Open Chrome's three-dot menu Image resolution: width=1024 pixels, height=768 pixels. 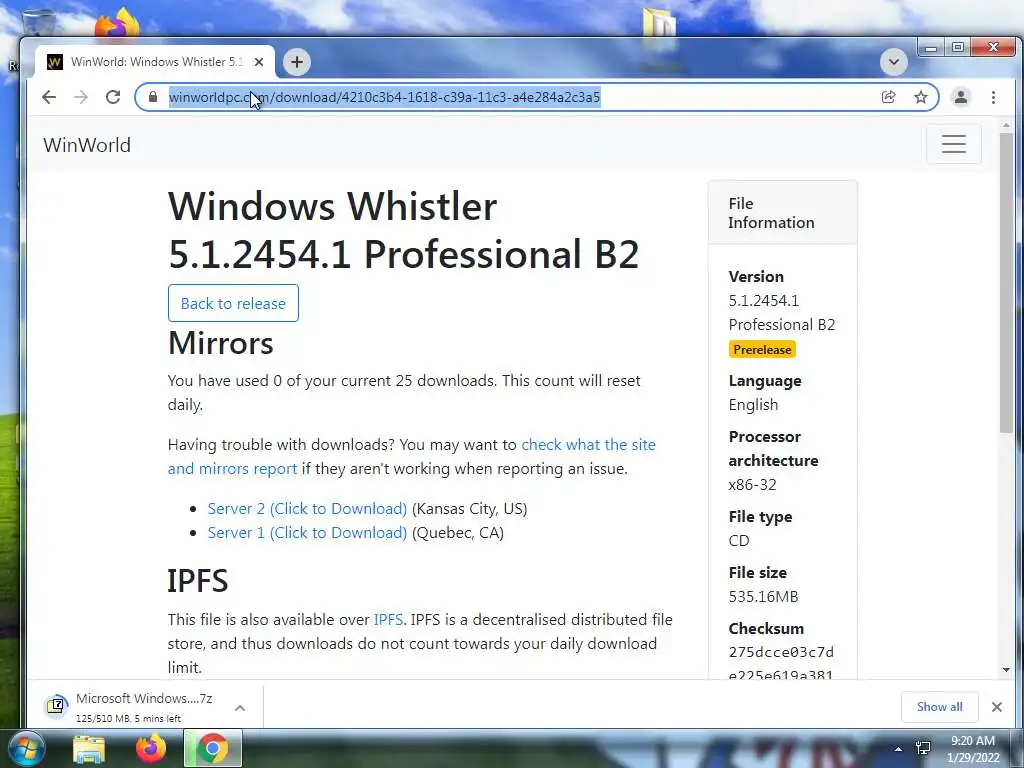click(993, 97)
